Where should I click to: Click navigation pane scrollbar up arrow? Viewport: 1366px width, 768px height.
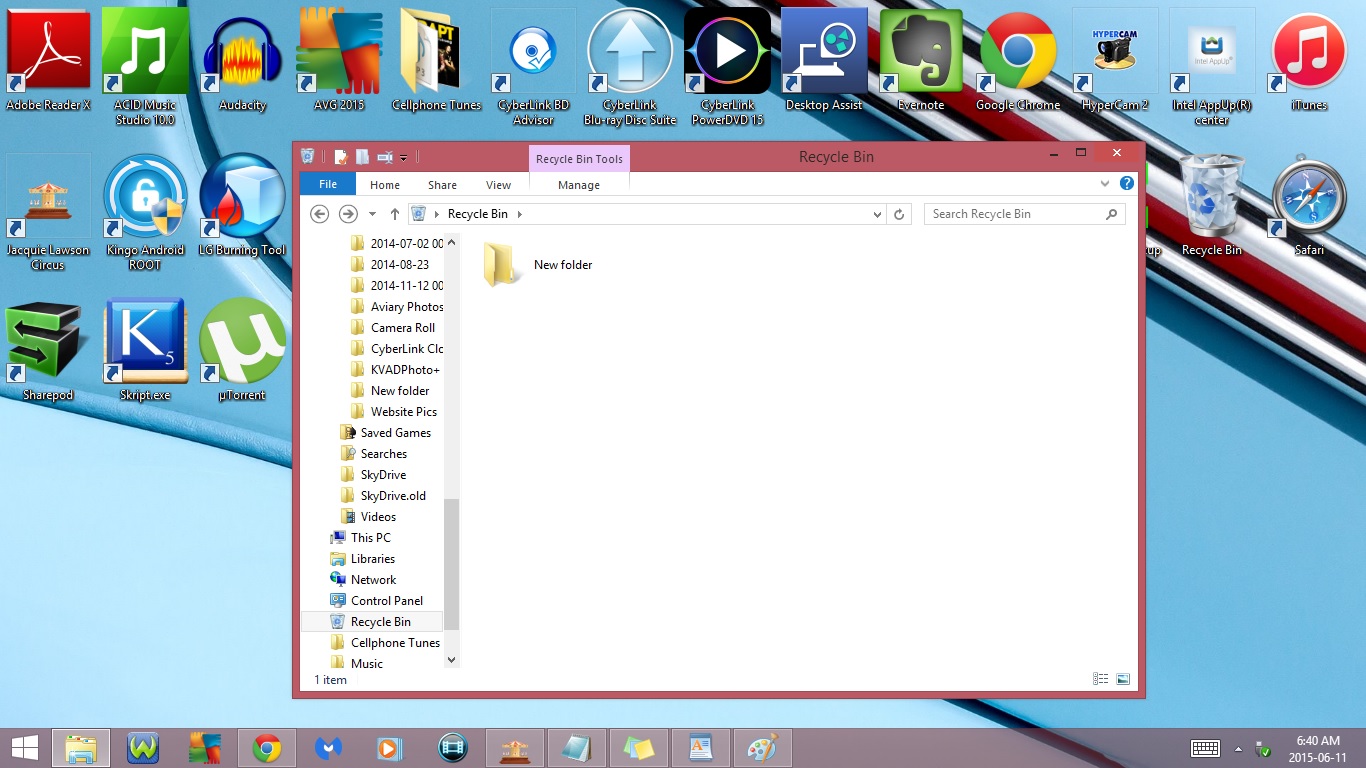click(x=451, y=241)
